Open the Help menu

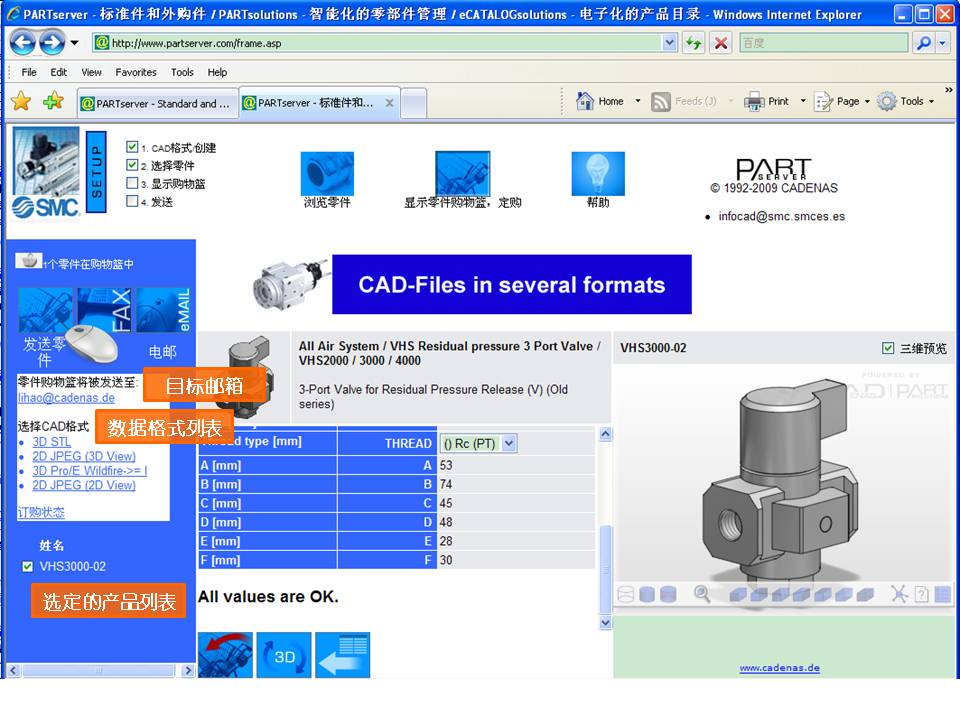(x=217, y=72)
